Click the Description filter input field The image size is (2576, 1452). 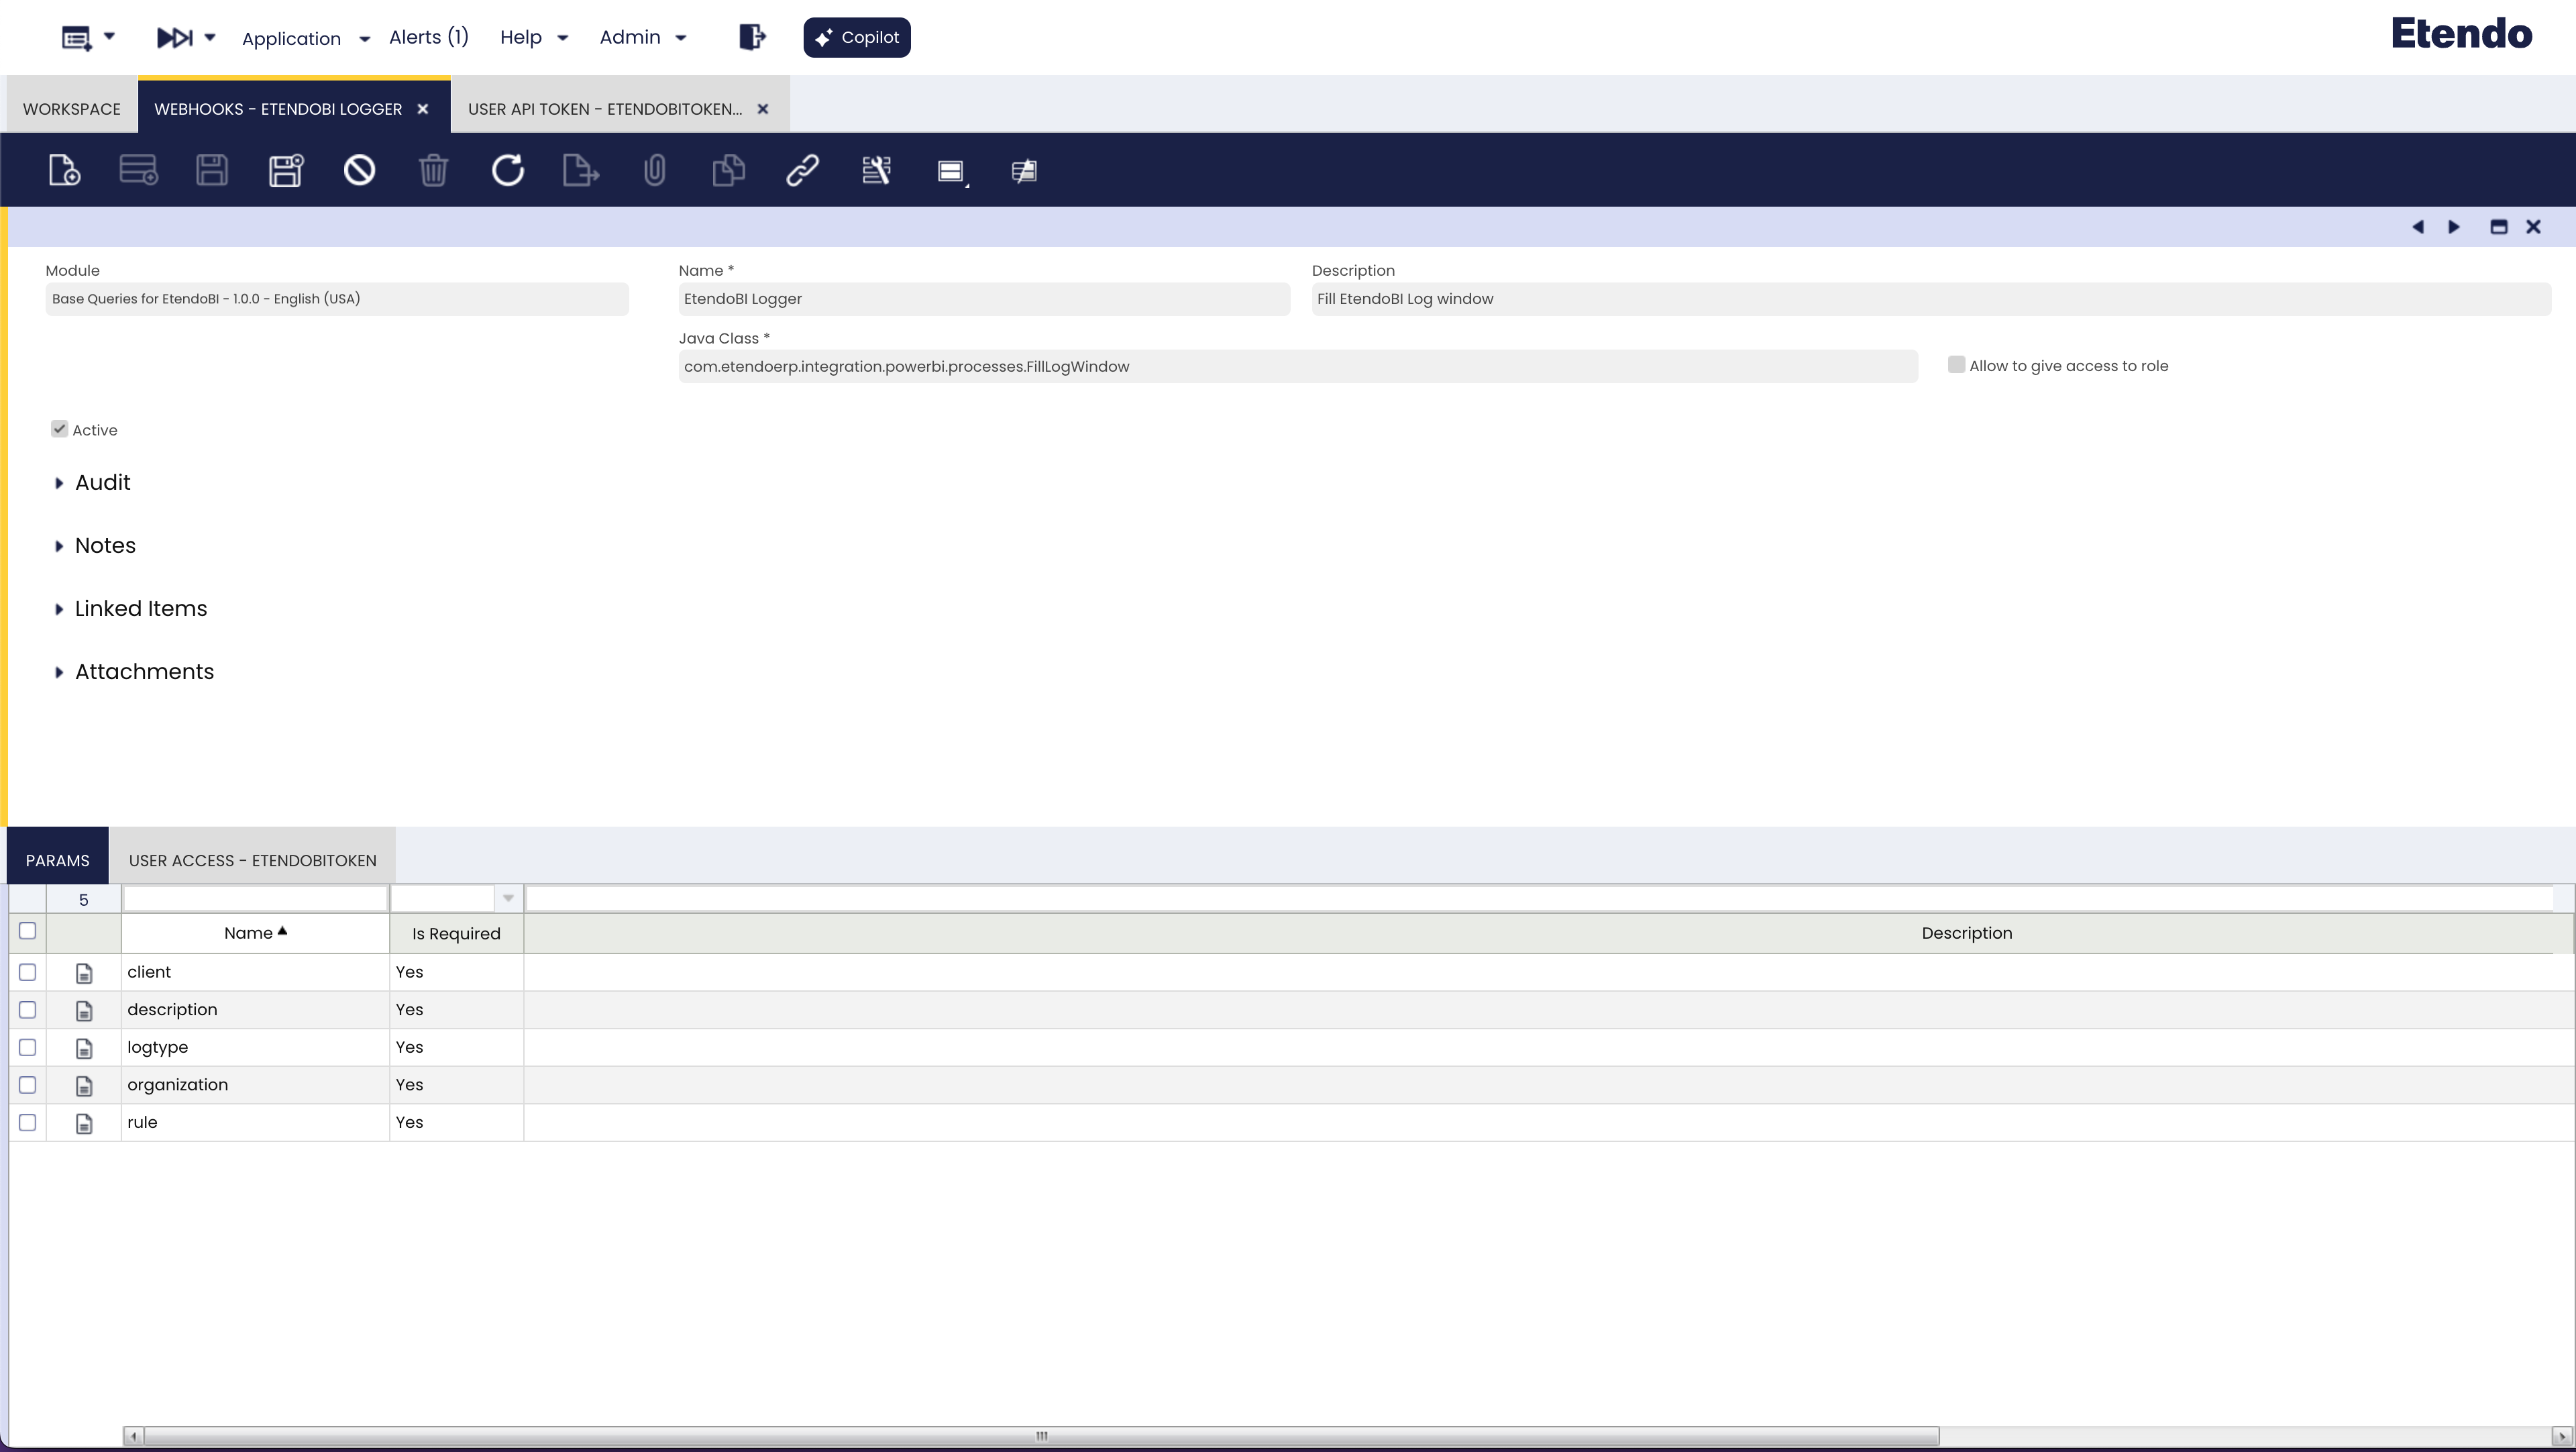click(1540, 899)
